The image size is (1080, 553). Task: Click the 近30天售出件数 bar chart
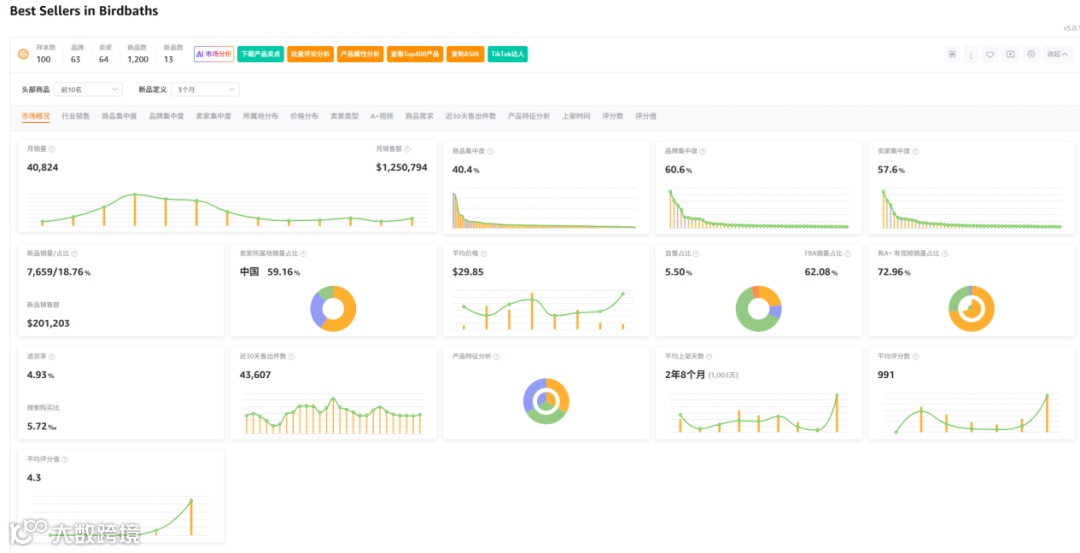tap(333, 415)
